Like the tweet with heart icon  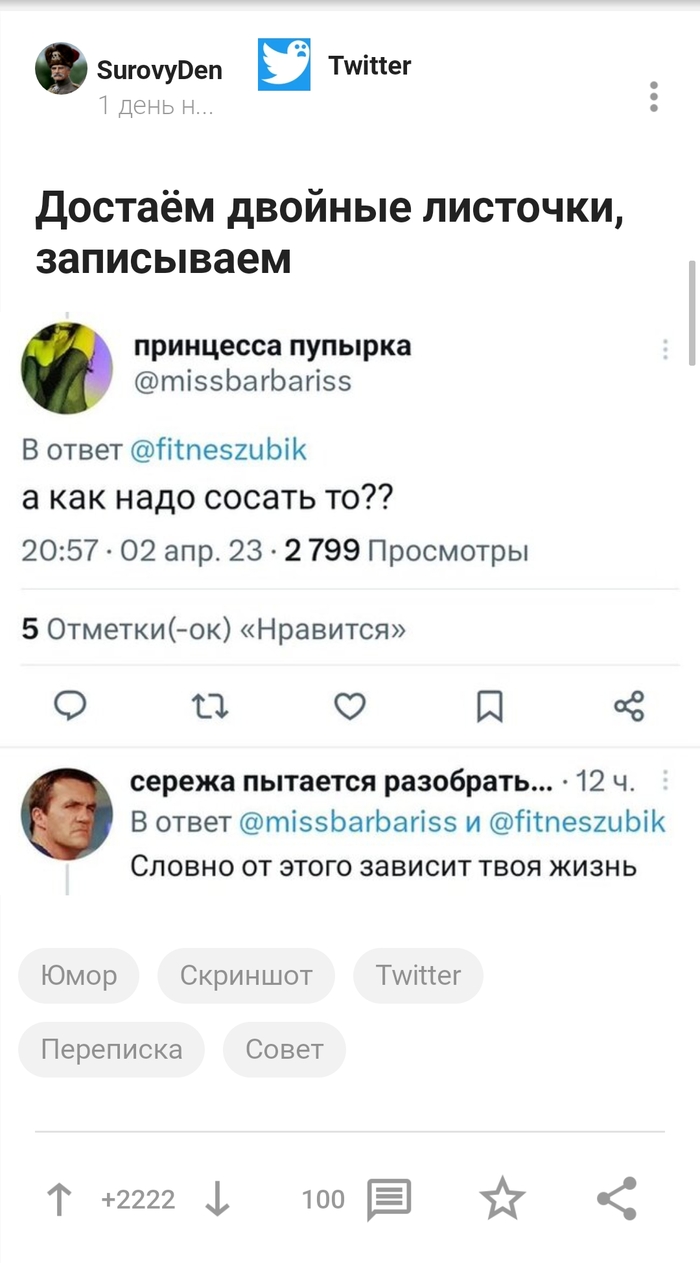(x=349, y=707)
